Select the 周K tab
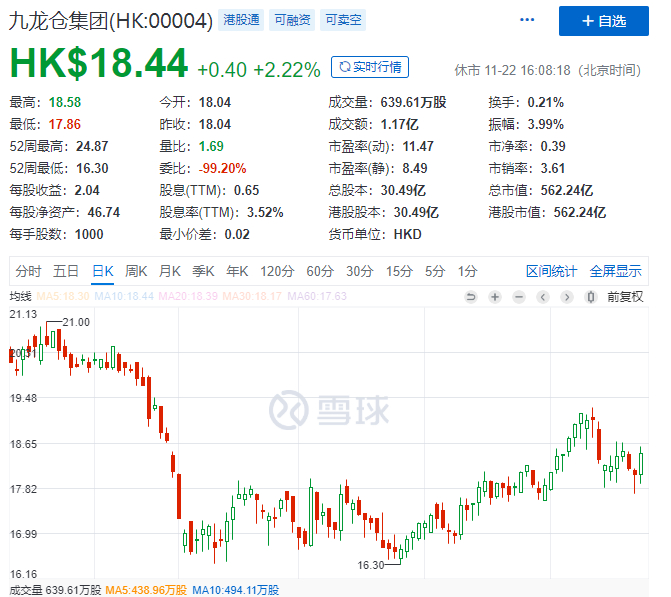671x597 pixels. click(136, 271)
